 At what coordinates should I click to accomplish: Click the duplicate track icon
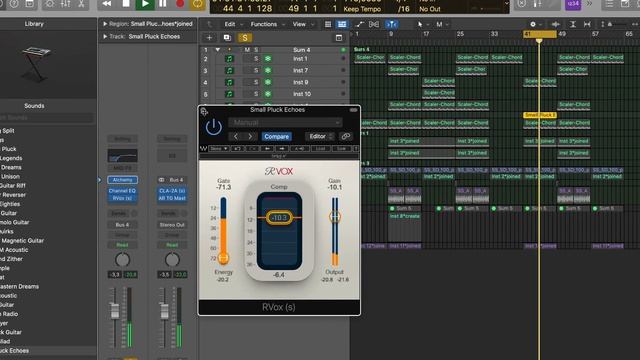pyautogui.click(x=227, y=38)
